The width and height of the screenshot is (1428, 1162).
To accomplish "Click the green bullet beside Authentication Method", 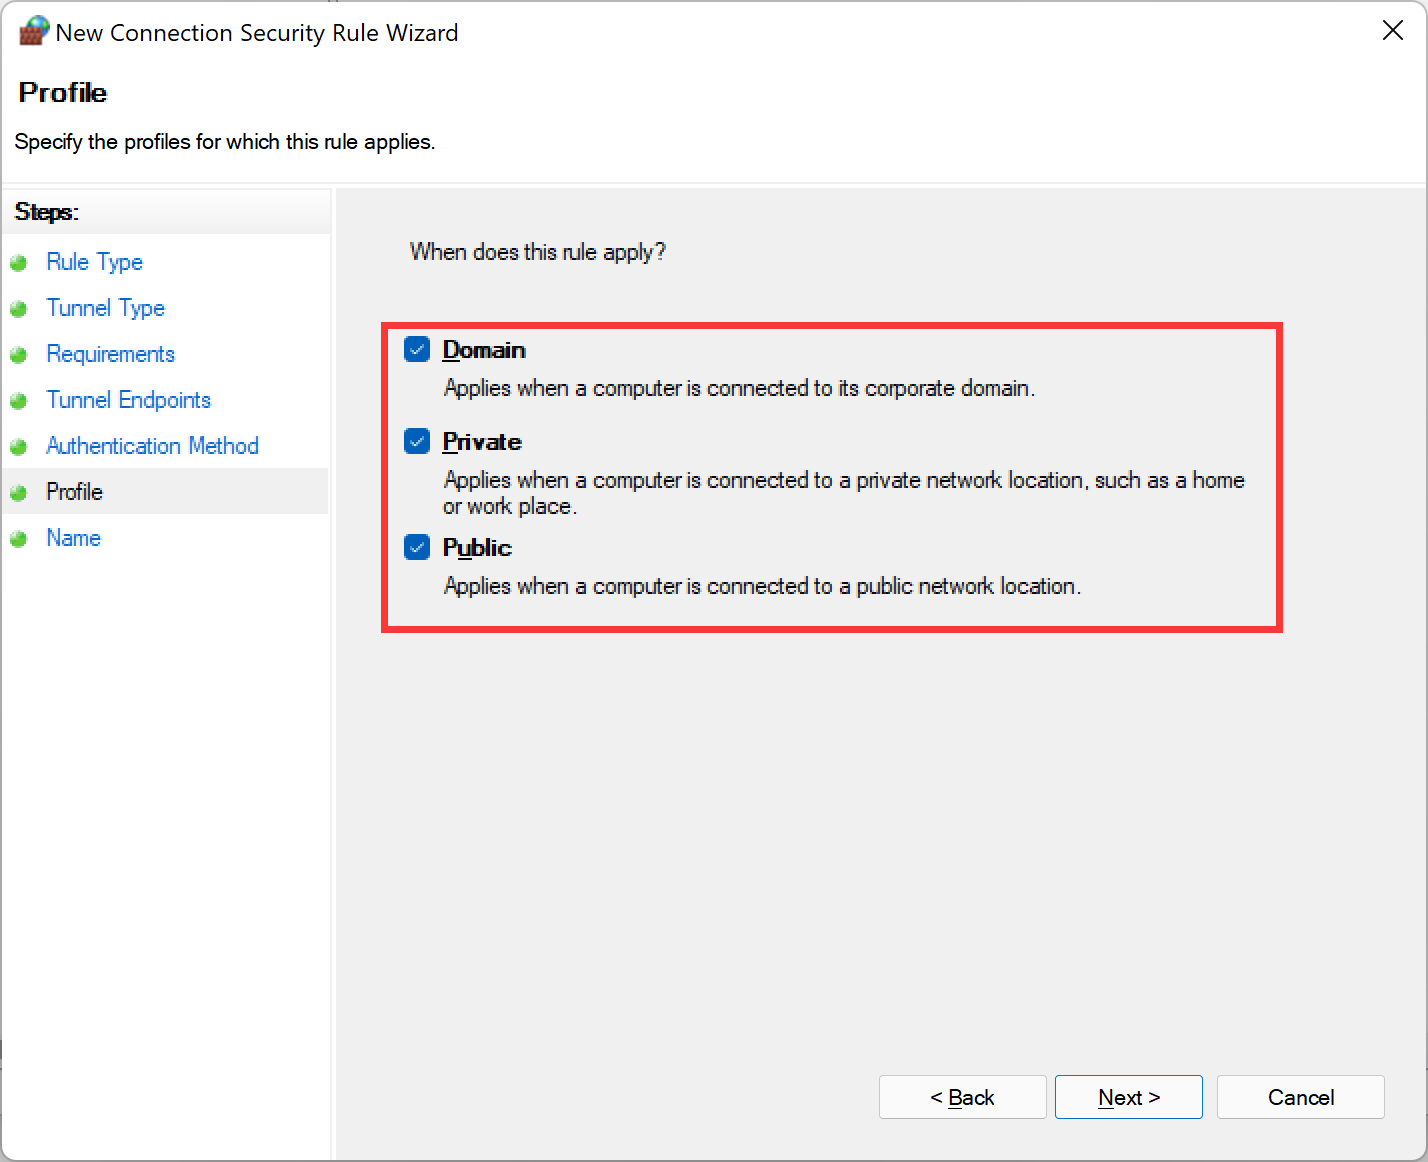I will pyautogui.click(x=18, y=447).
